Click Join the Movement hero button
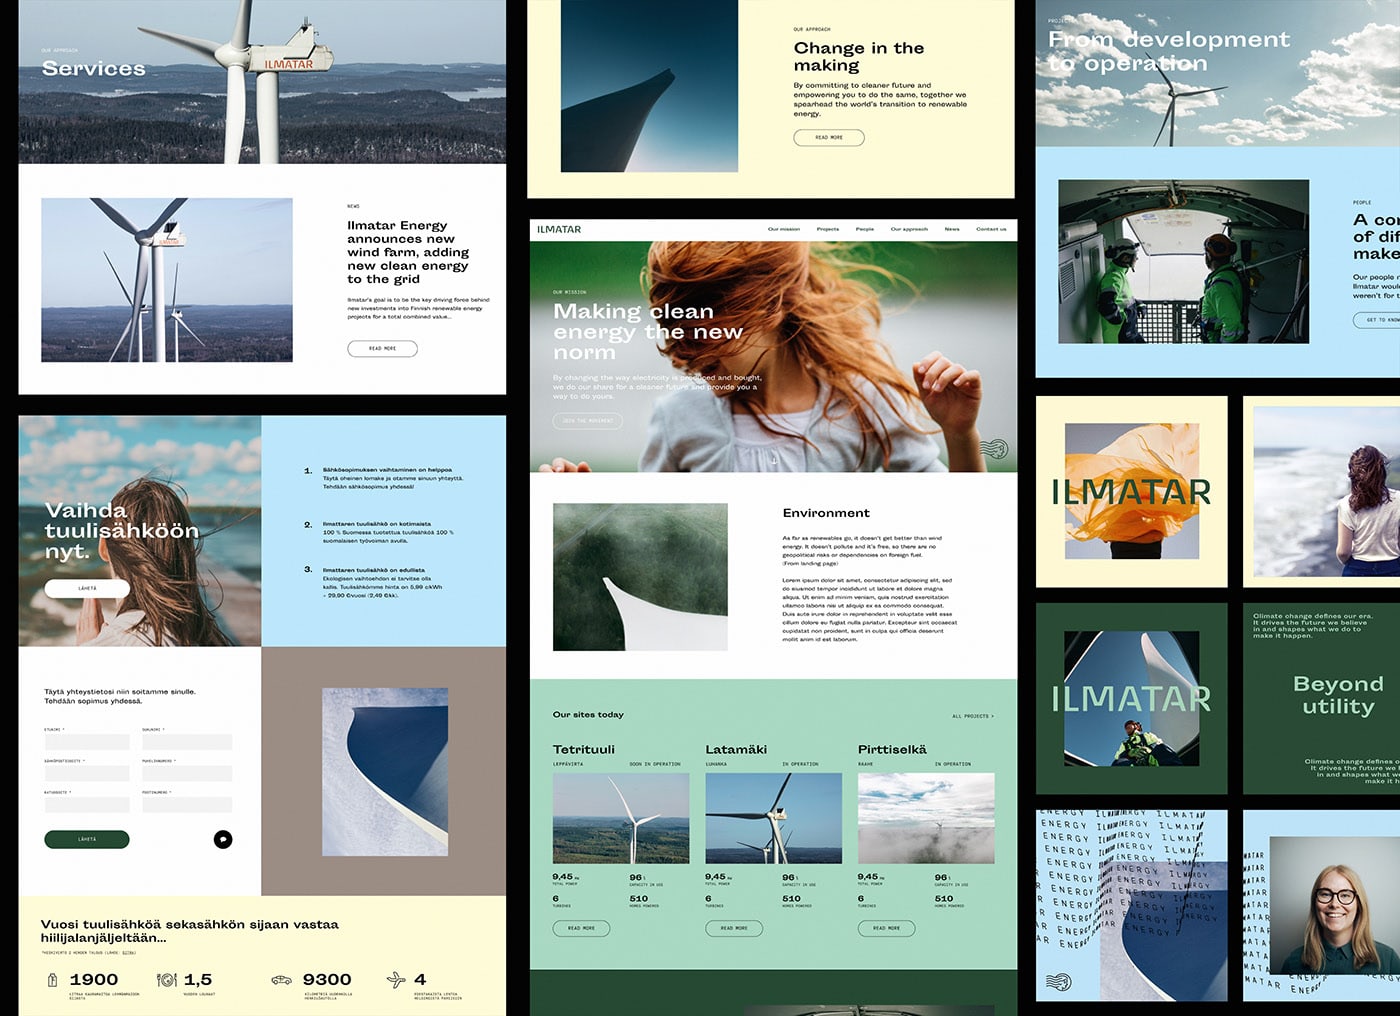1400x1016 pixels. (588, 421)
